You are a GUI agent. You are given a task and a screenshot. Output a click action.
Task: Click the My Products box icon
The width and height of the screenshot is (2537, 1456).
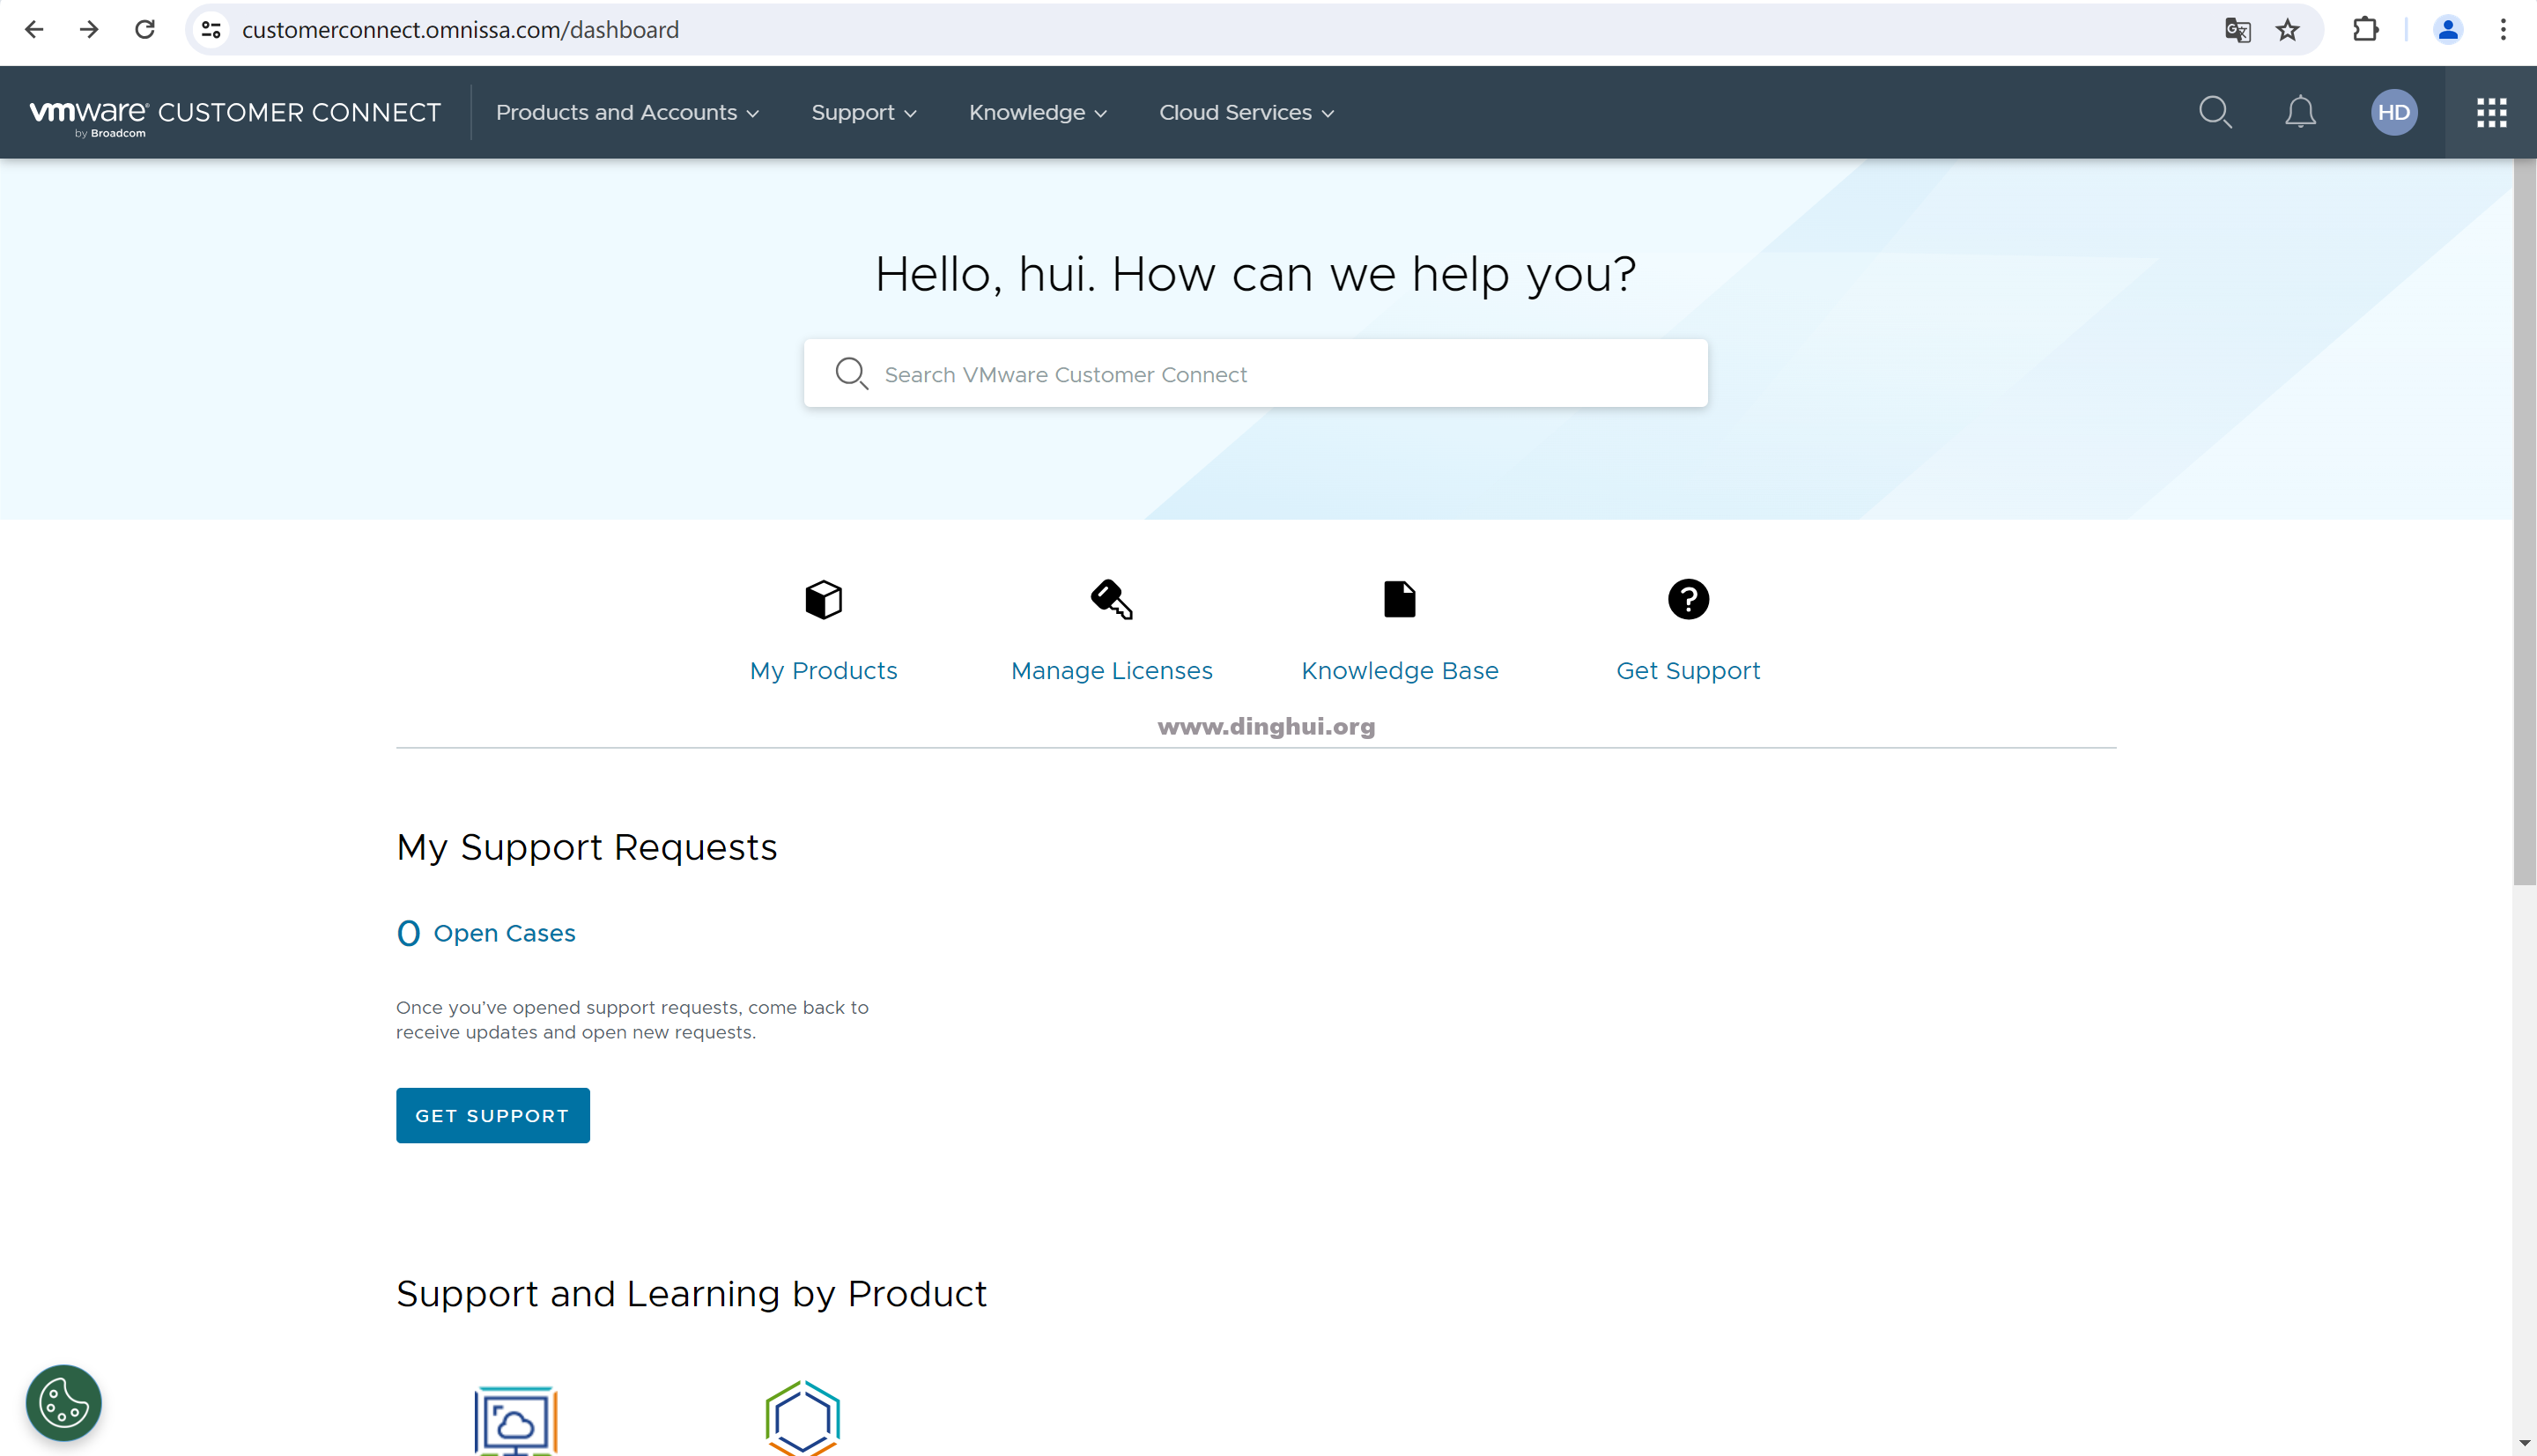click(x=823, y=600)
